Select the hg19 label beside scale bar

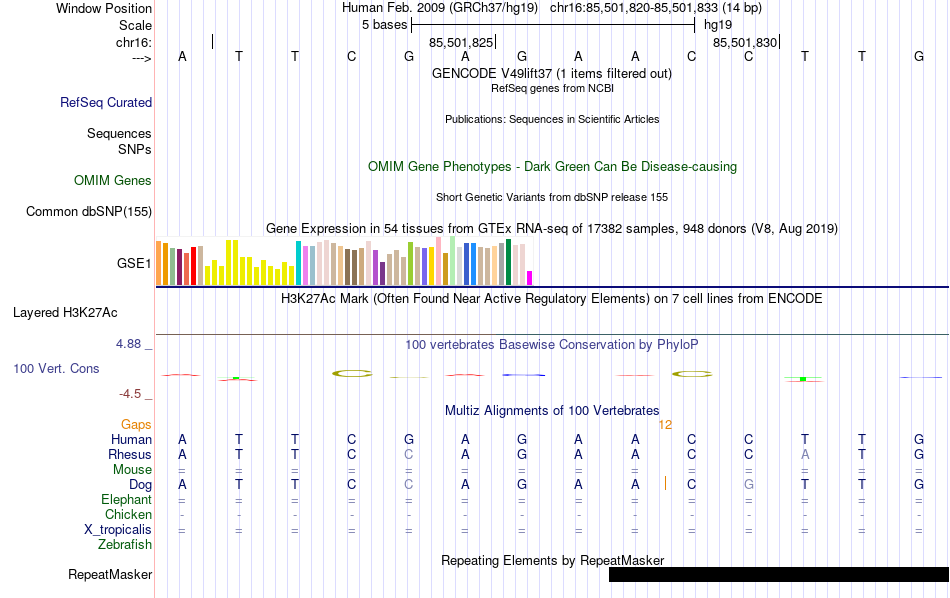pyautogui.click(x=718, y=25)
